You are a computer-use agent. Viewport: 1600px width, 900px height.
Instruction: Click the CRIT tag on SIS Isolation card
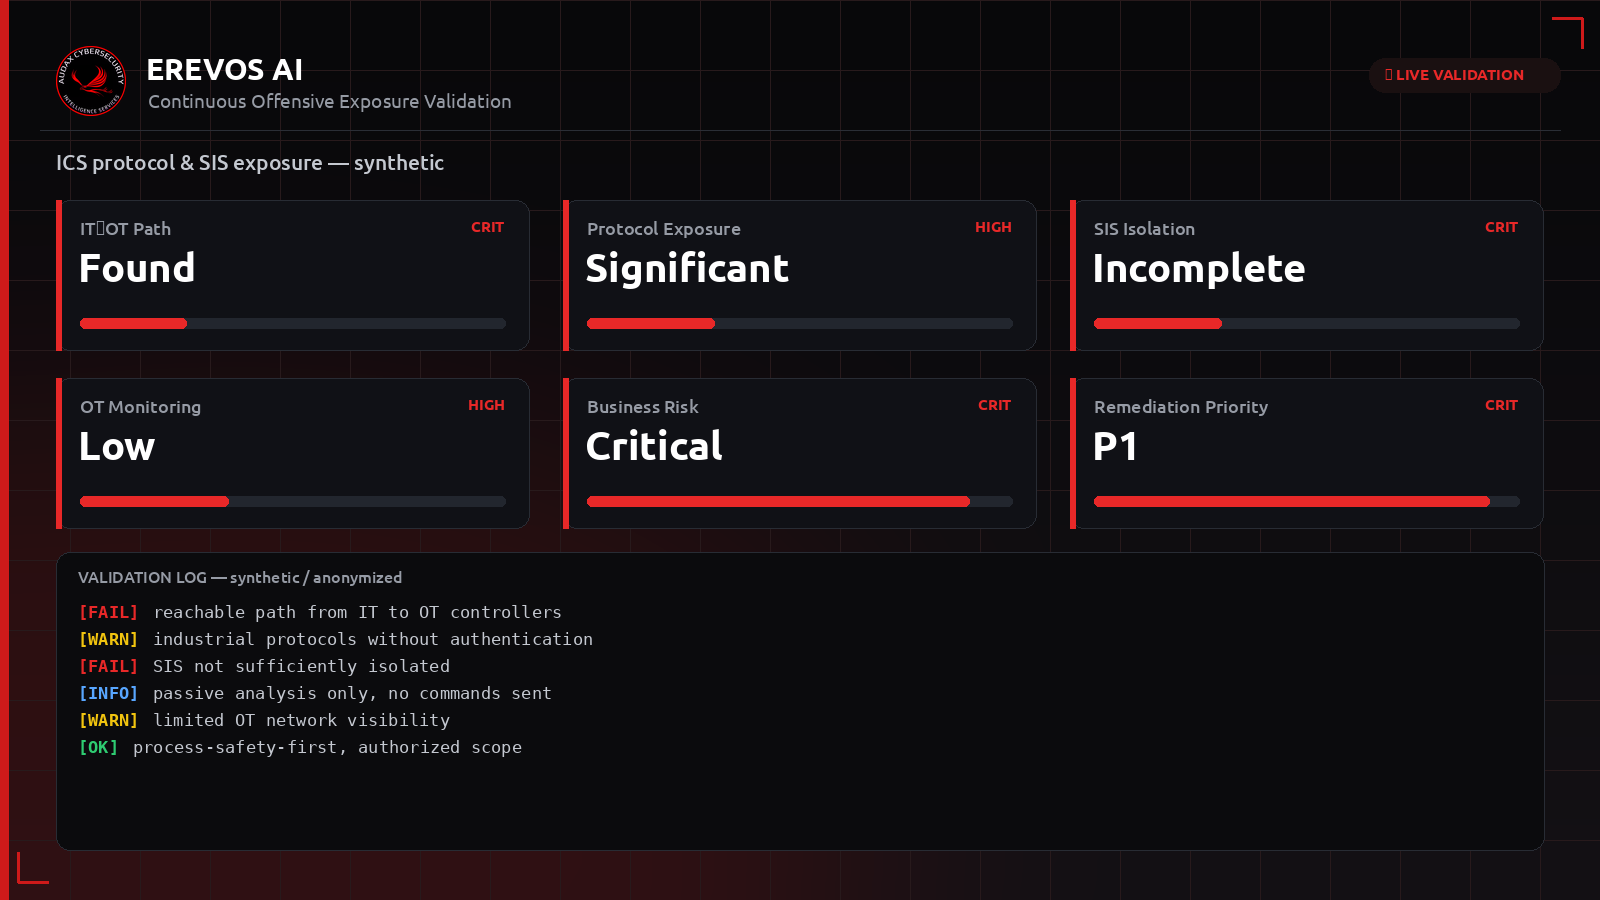1501,227
